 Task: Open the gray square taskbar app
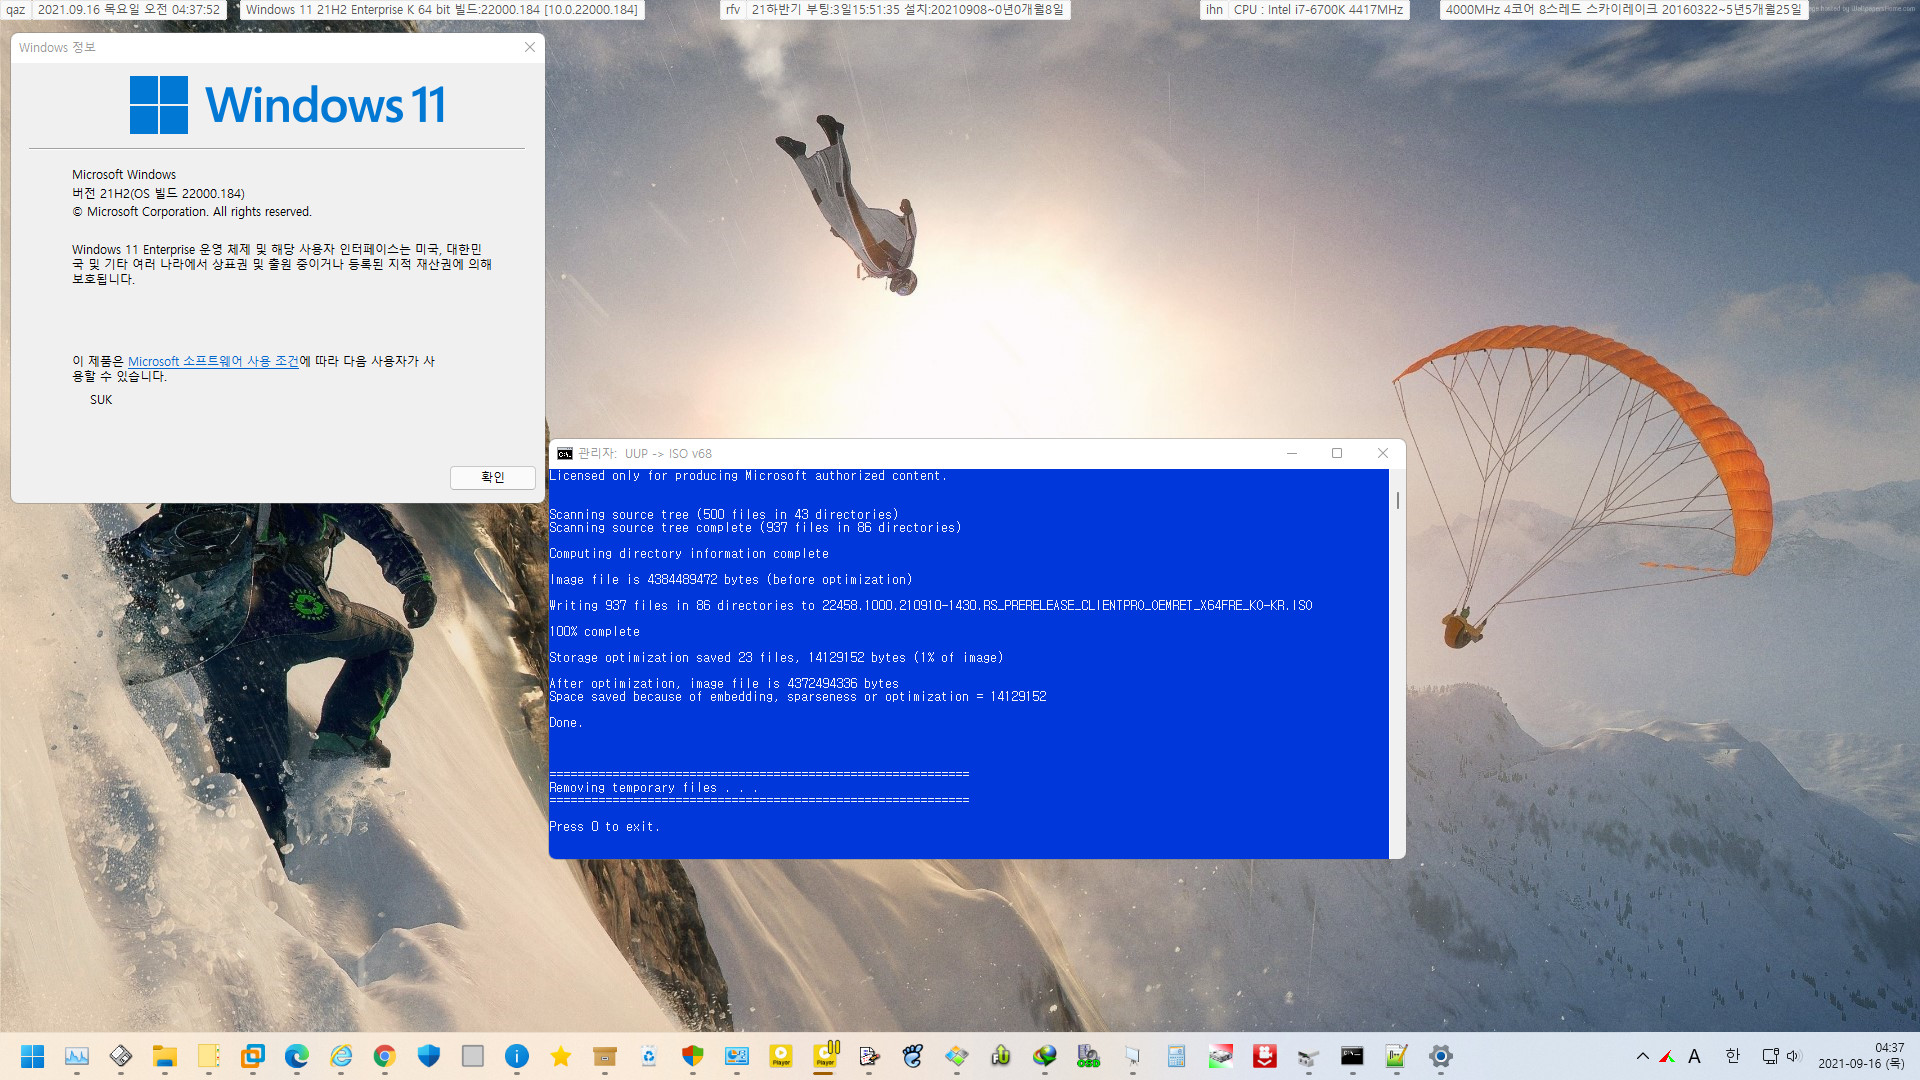pyautogui.click(x=473, y=1056)
